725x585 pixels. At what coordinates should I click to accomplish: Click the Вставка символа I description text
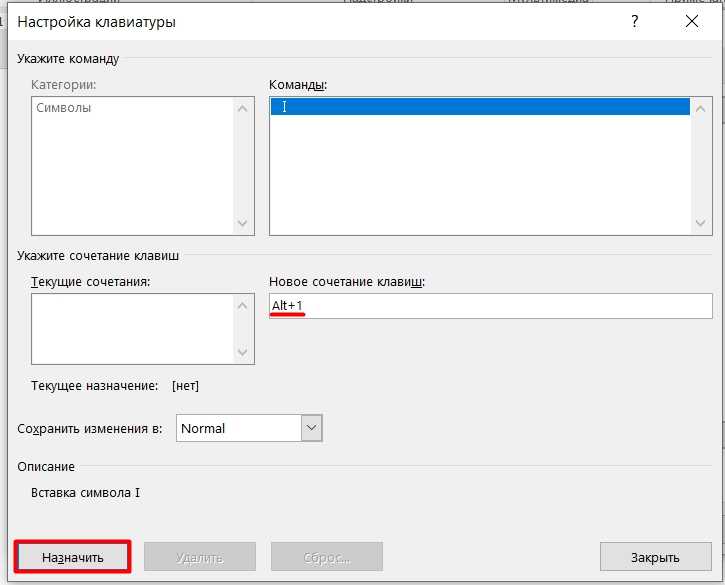coord(86,493)
